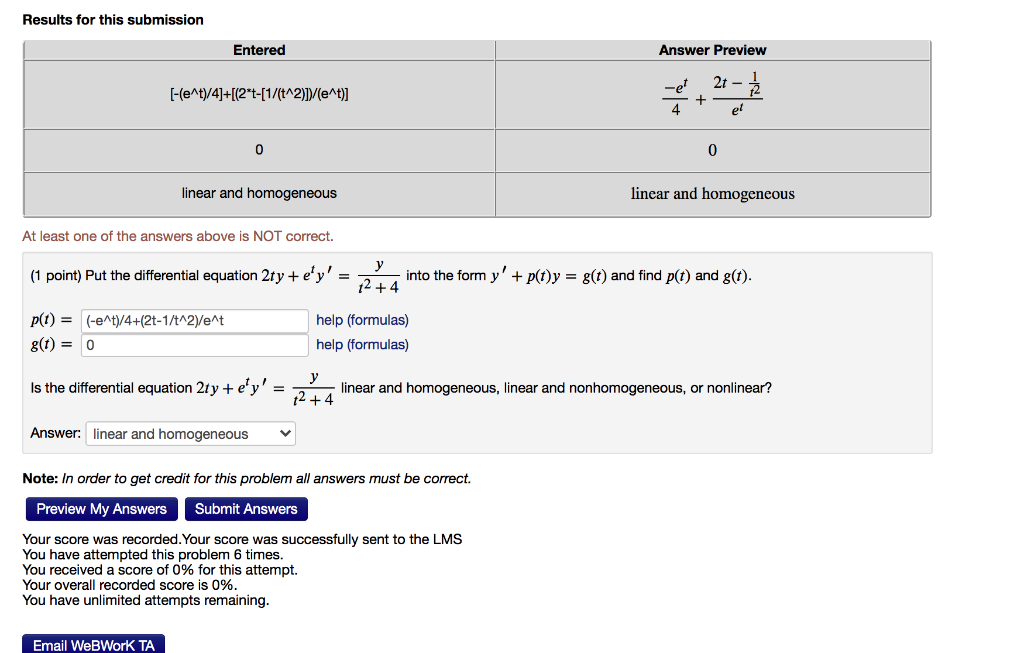Click the Entered column header
This screenshot has height=653, width=1024.
[258, 50]
